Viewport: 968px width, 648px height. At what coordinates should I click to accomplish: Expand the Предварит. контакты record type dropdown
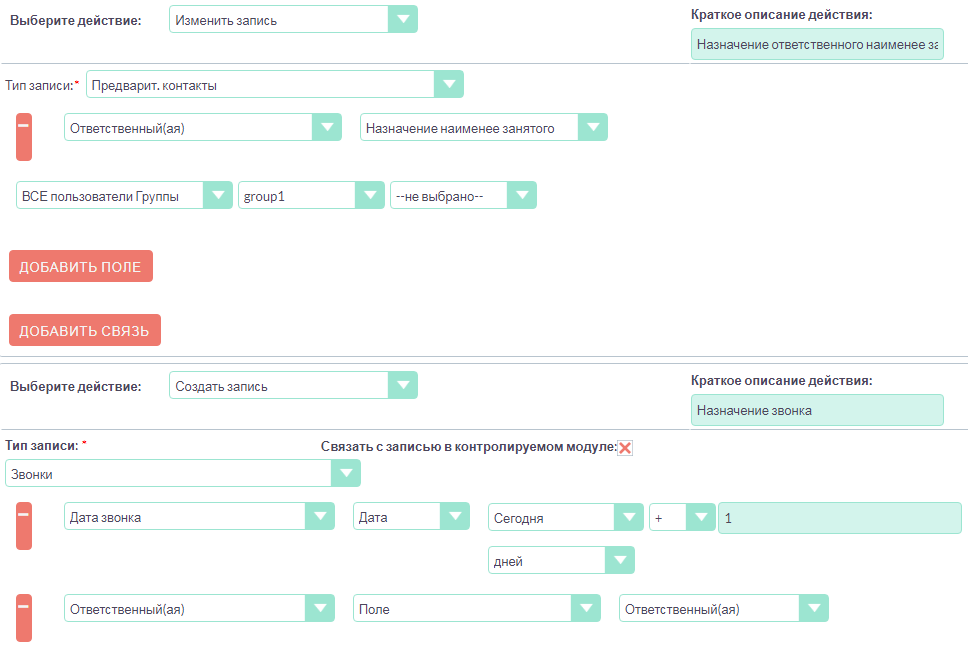click(x=275, y=85)
